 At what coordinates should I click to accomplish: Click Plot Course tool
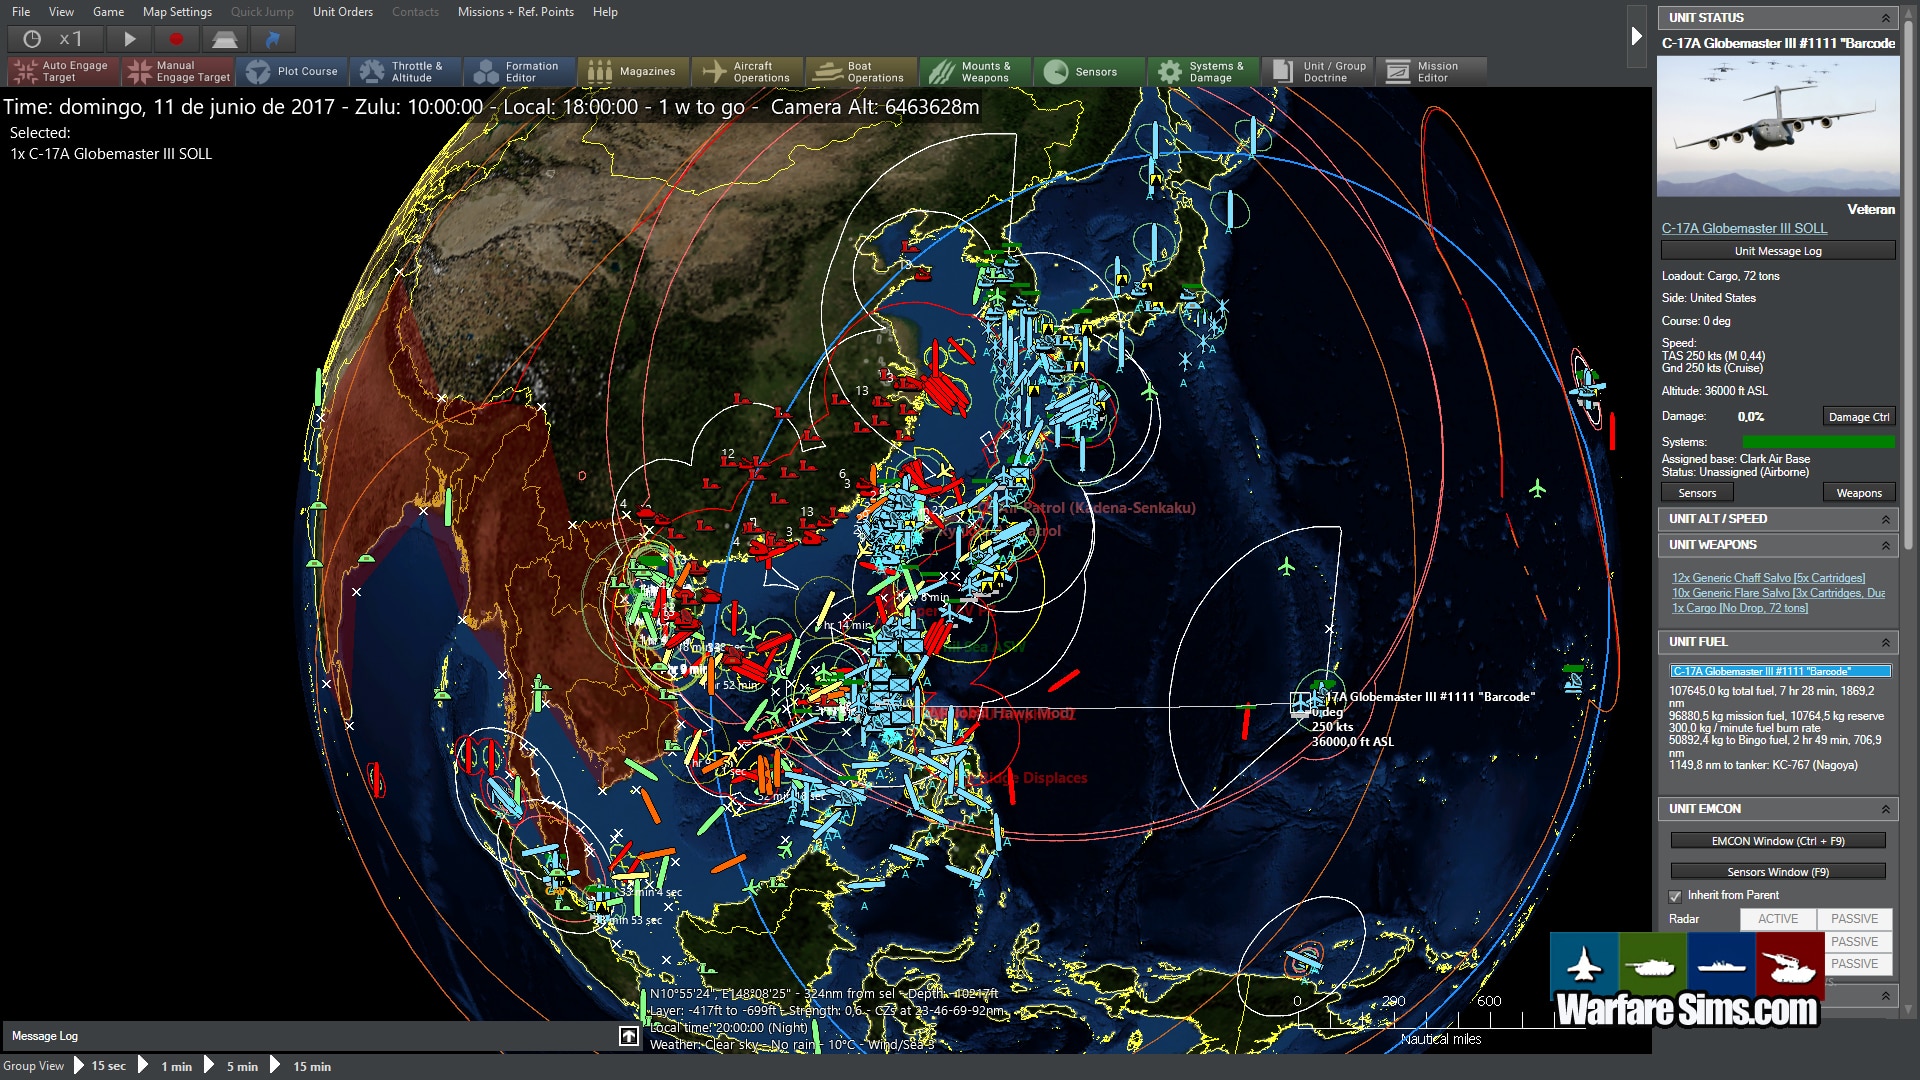[292, 71]
